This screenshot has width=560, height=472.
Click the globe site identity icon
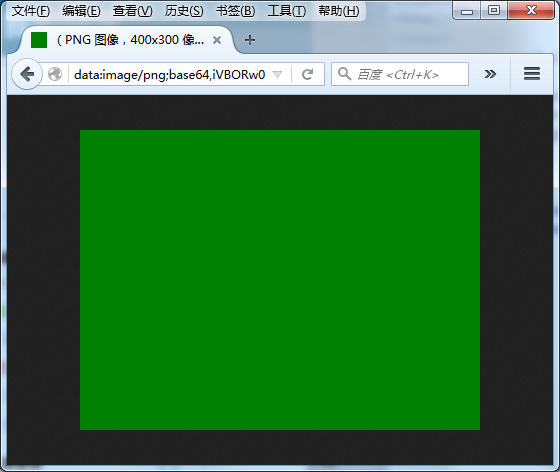click(x=55, y=74)
